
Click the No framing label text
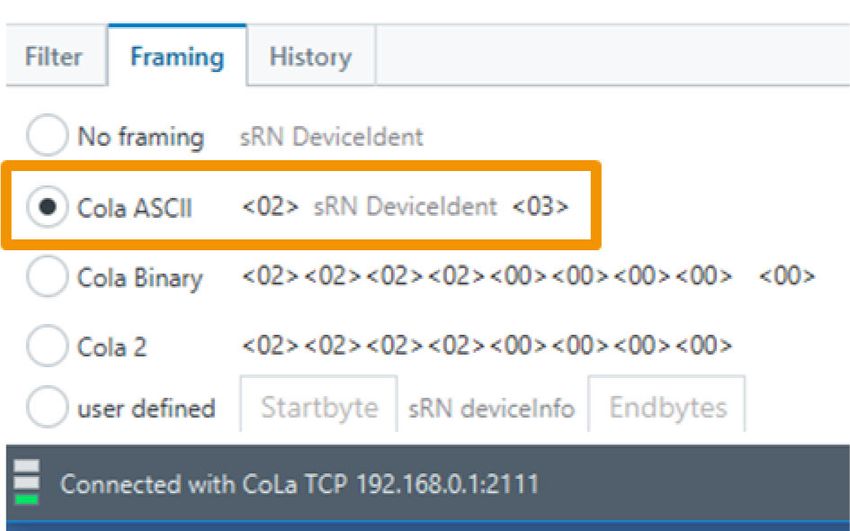tap(141, 137)
